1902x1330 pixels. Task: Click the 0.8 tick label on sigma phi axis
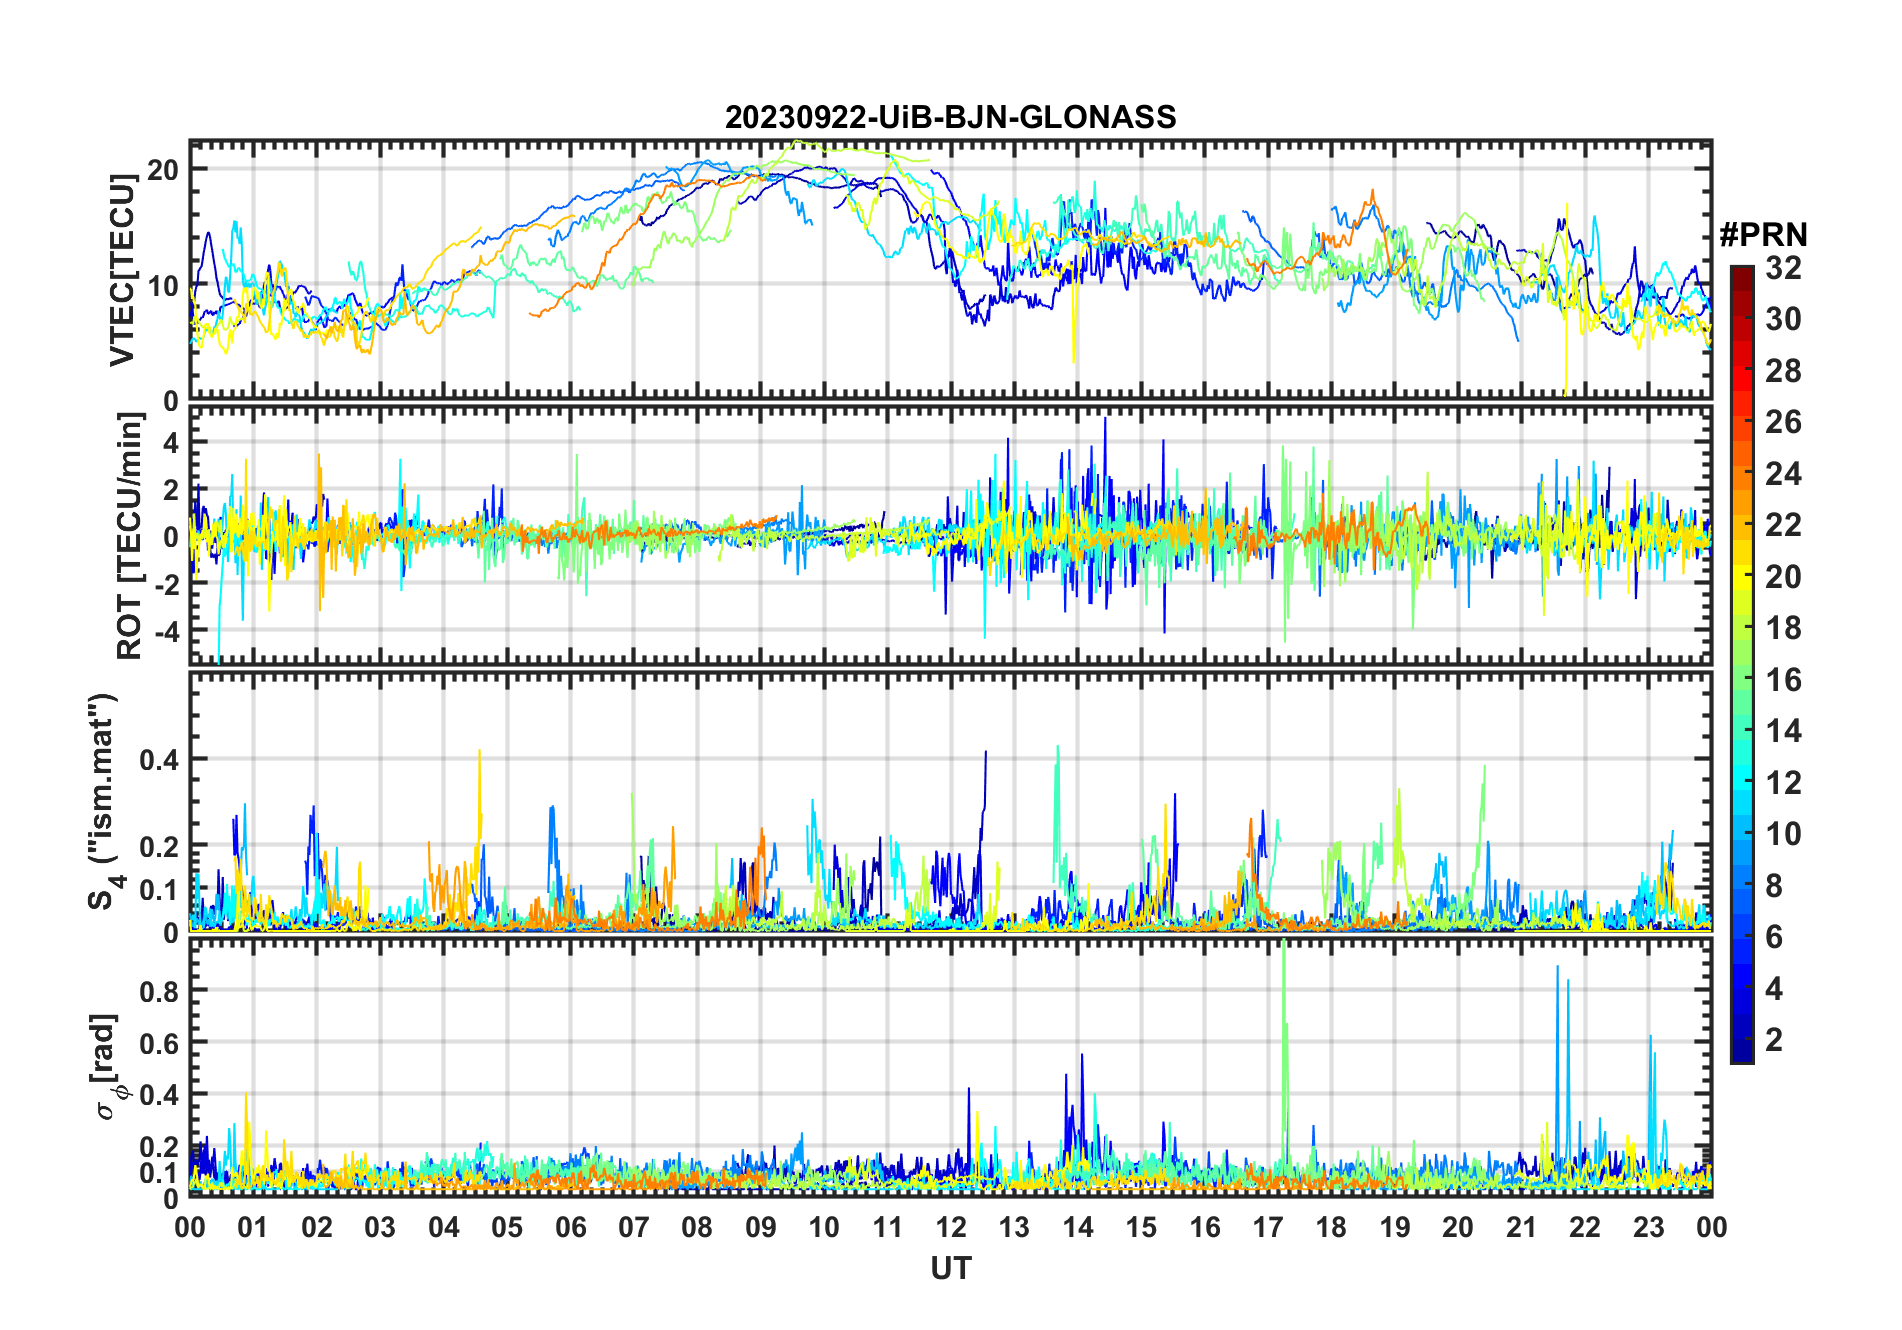pos(159,991)
